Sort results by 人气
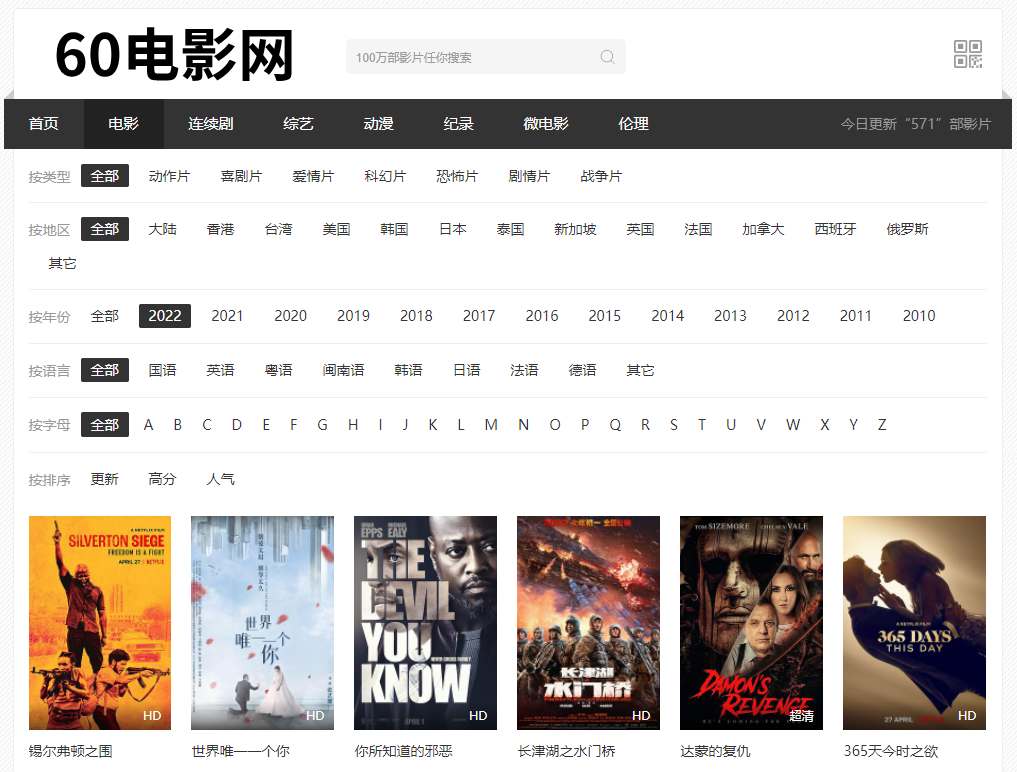 point(221,479)
